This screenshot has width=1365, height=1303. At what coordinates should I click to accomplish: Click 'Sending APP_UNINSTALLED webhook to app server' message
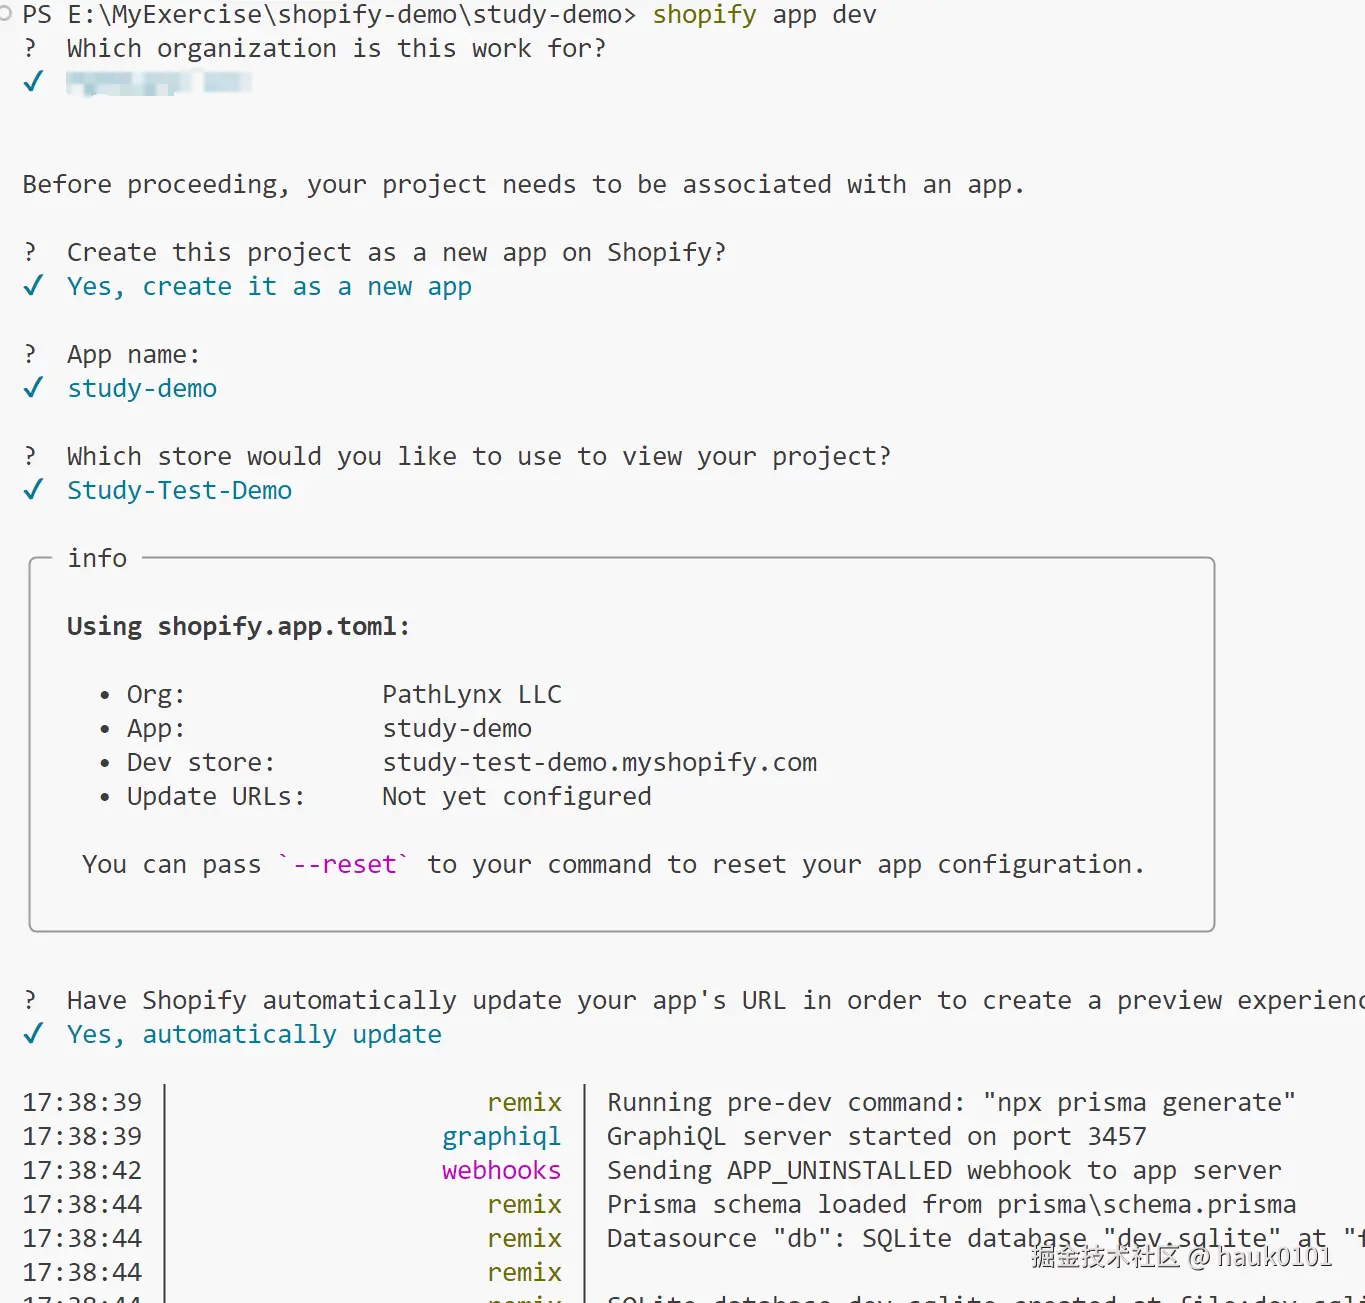click(x=943, y=1171)
